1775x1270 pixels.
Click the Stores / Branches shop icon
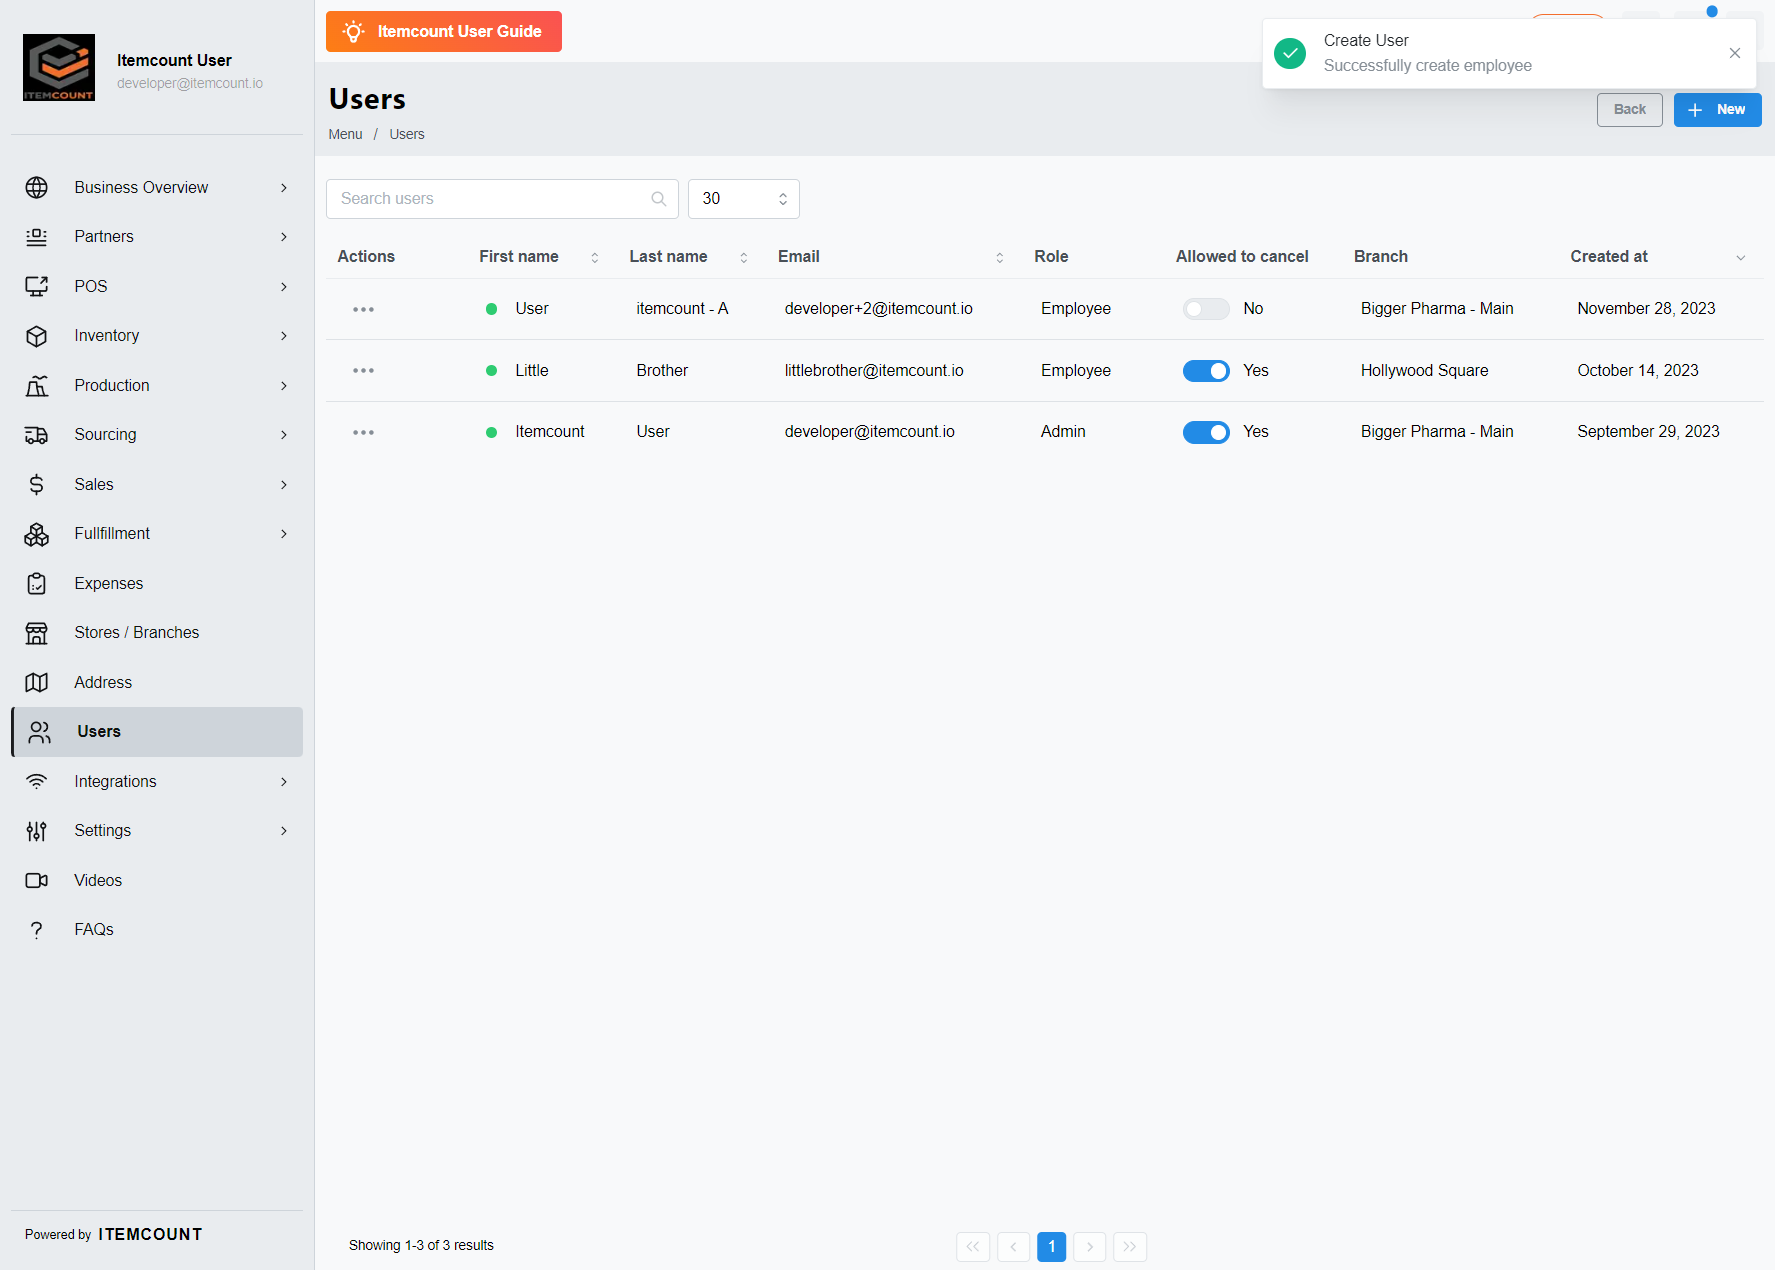coord(37,633)
